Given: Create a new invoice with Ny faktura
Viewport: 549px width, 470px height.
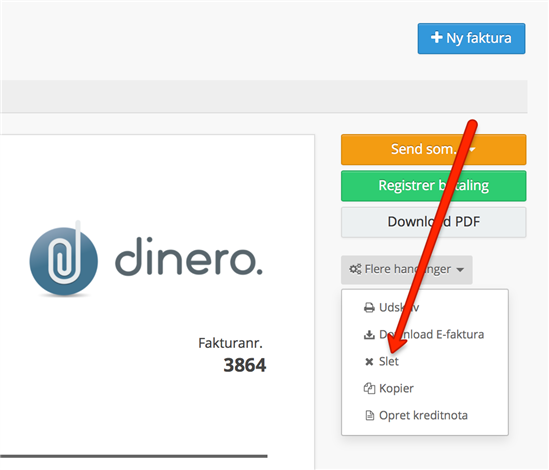Looking at the screenshot, I should coord(471,39).
